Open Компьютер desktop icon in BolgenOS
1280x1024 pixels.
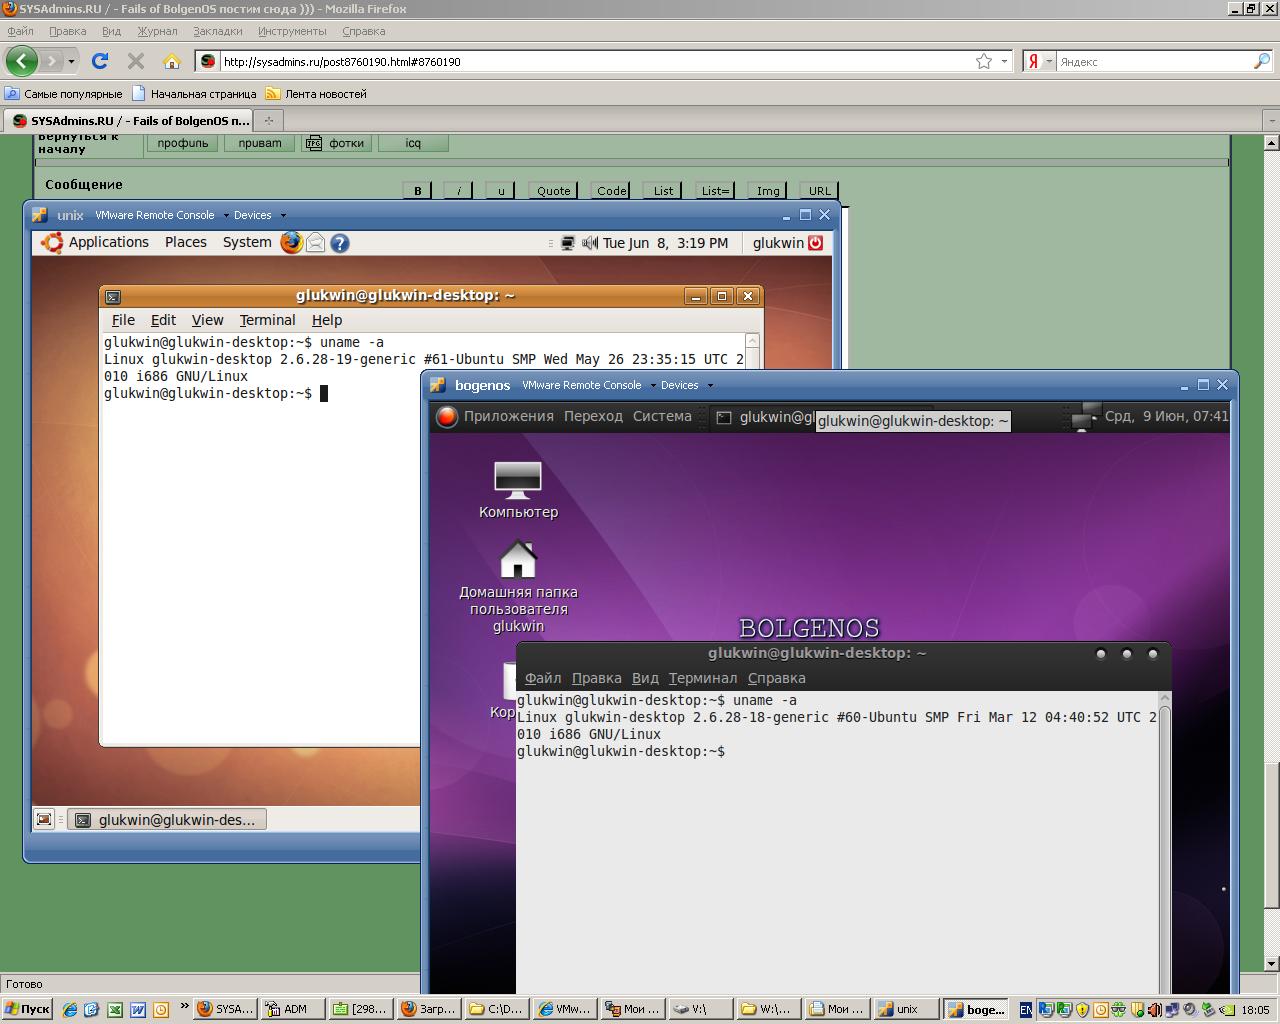point(518,489)
